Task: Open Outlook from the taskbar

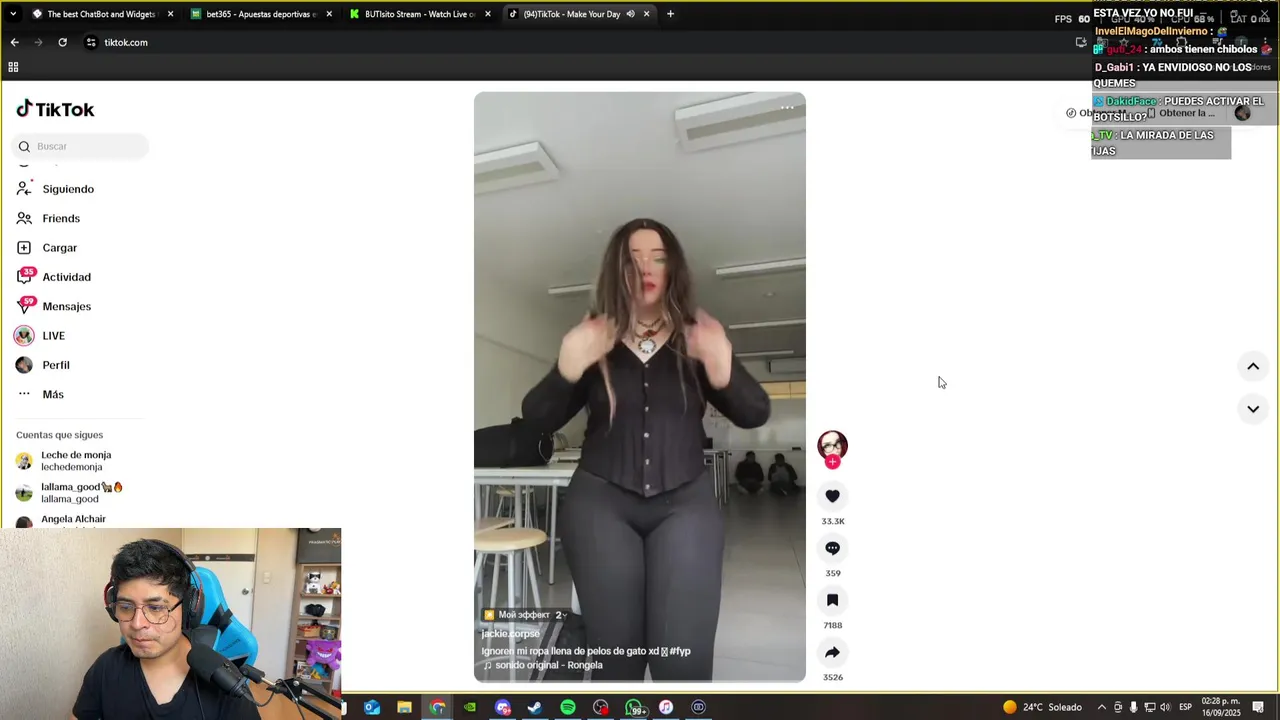Action: (372, 707)
